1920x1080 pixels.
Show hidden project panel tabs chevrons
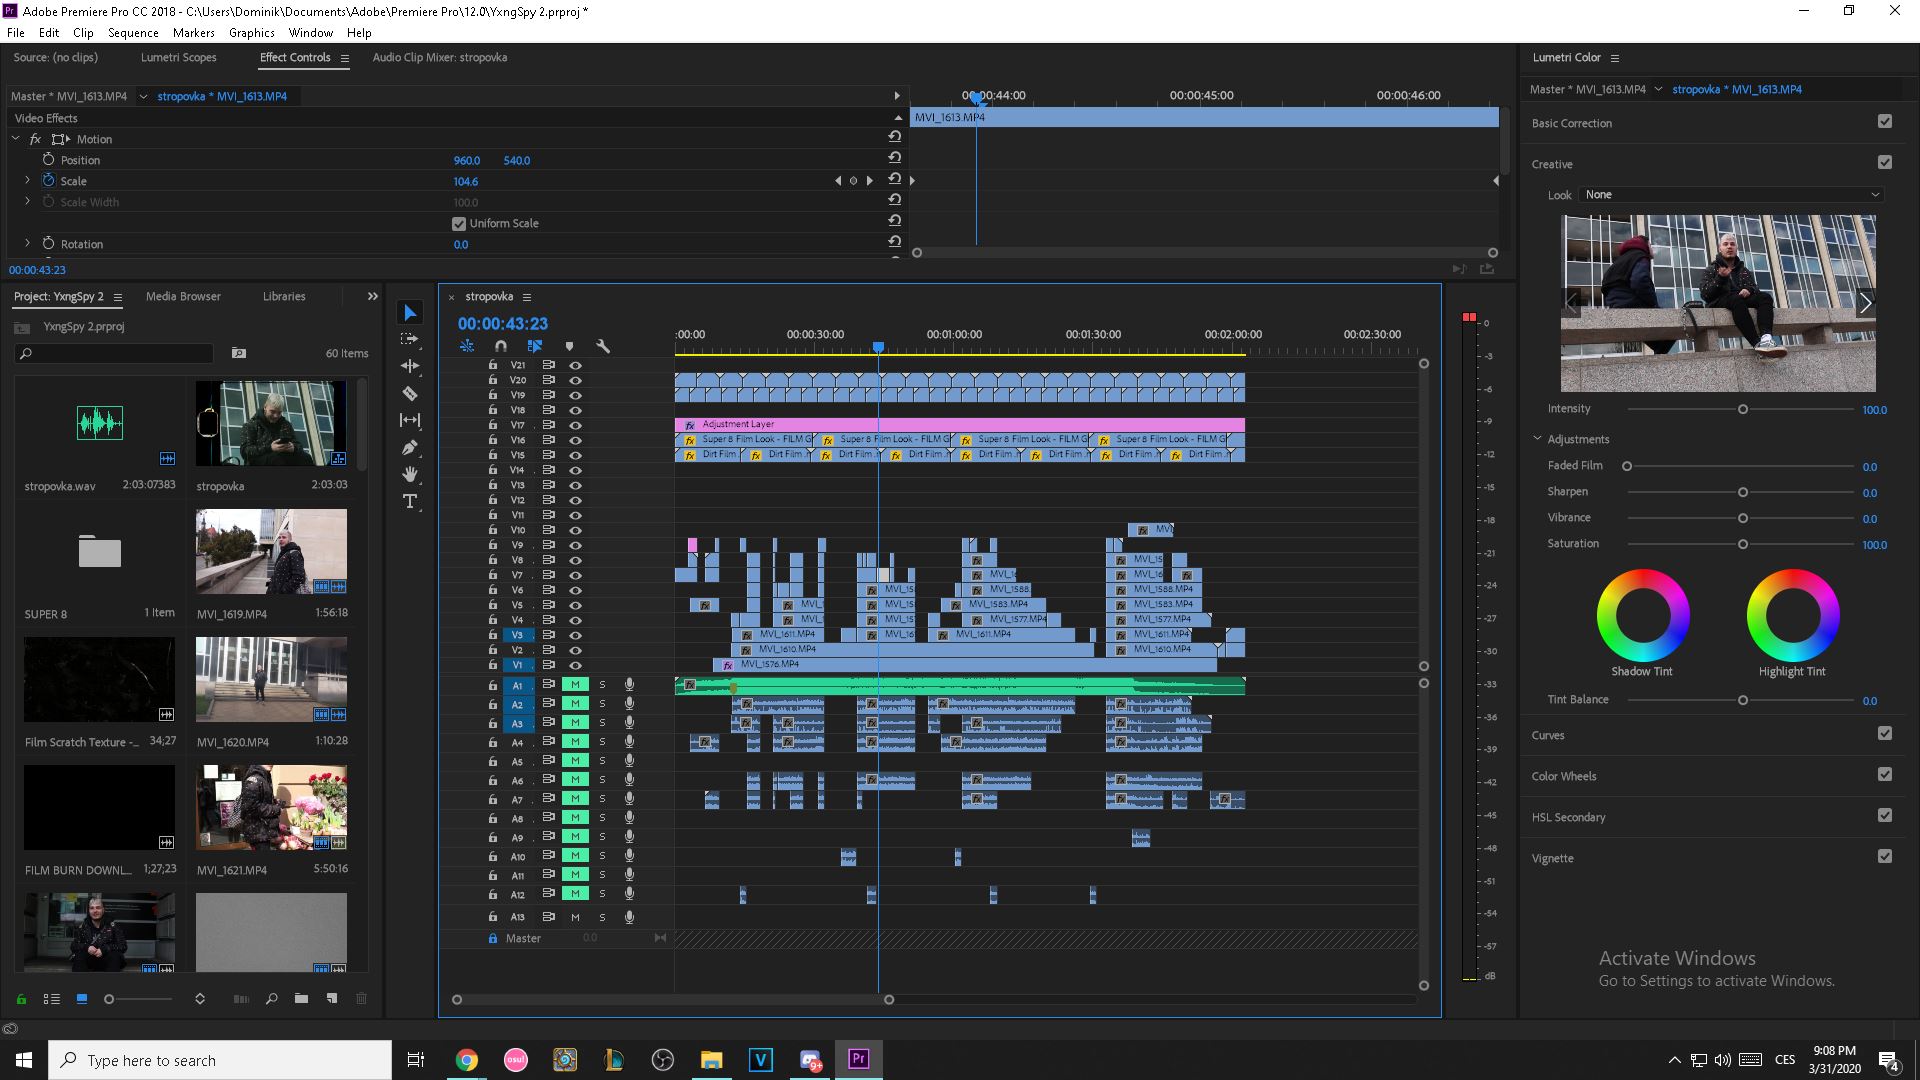point(373,296)
